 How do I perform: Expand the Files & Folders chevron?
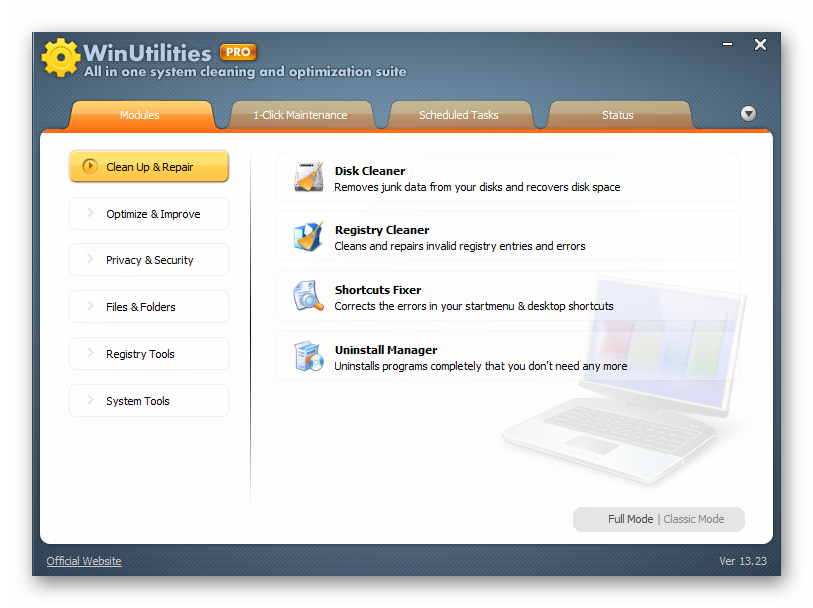pos(90,306)
